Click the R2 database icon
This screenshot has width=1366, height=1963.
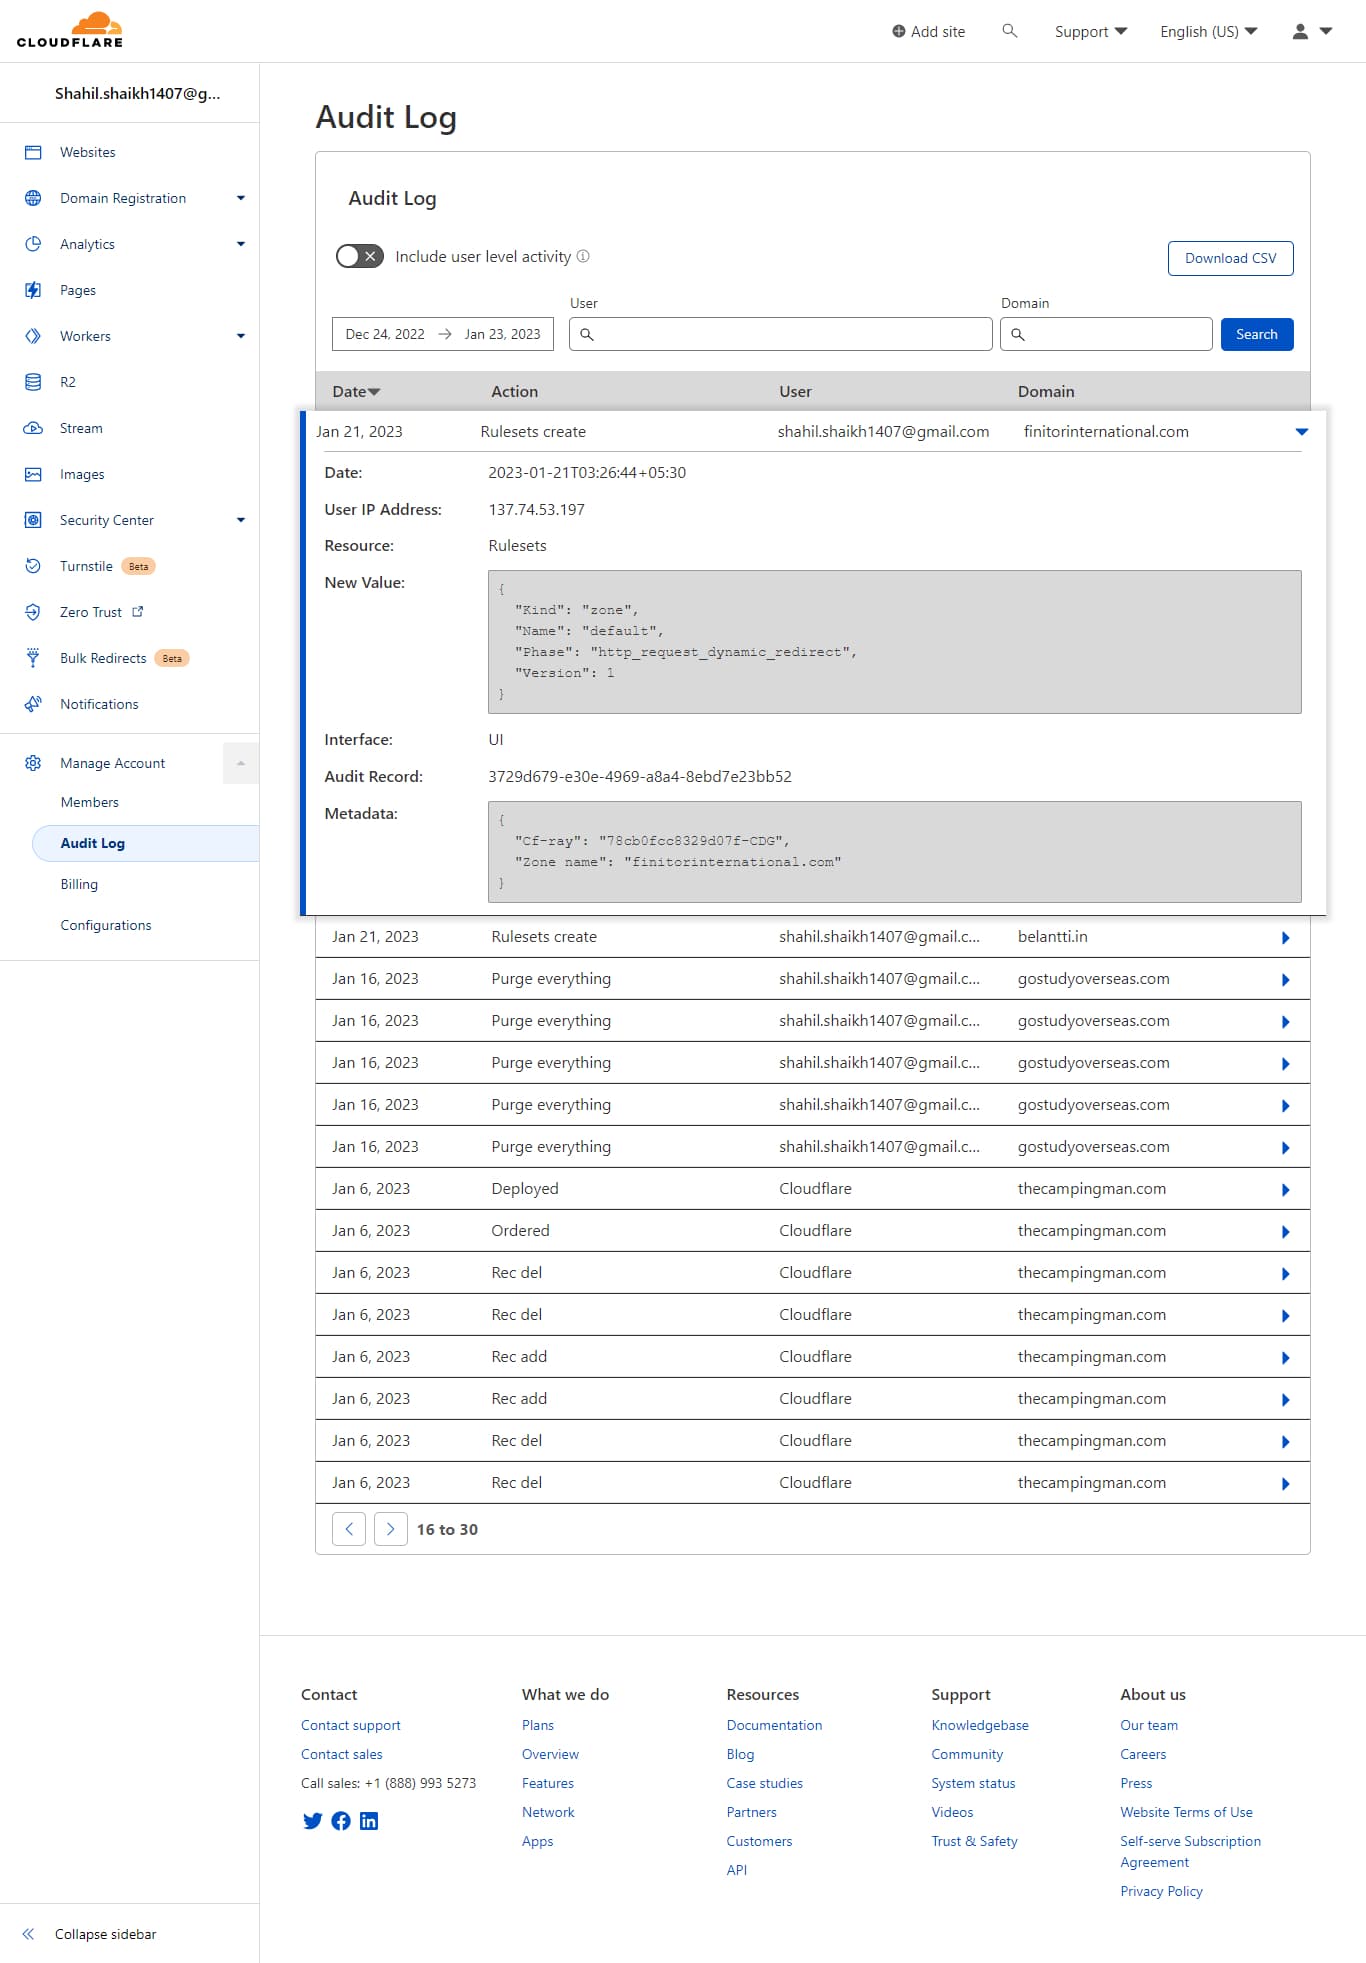click(x=33, y=382)
